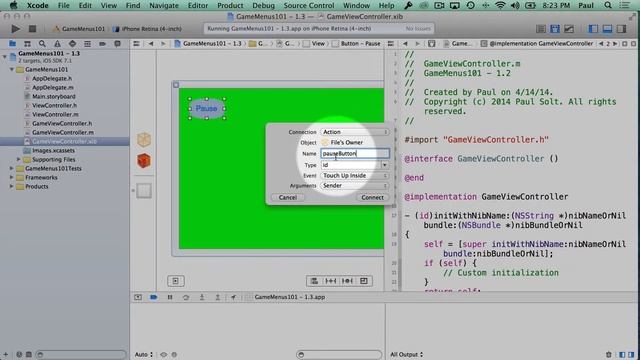
Task: Select AppDelegate.h in navigator
Action: [x=52, y=78]
